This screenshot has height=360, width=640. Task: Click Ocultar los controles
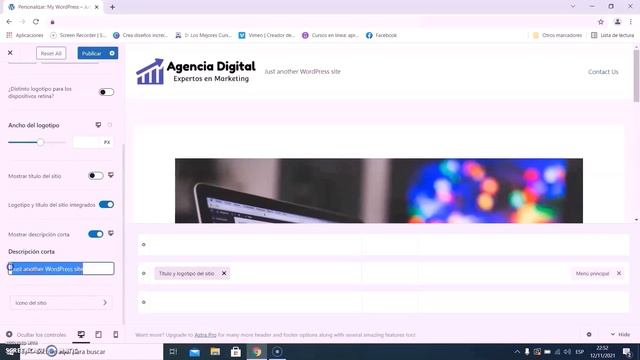[36, 335]
